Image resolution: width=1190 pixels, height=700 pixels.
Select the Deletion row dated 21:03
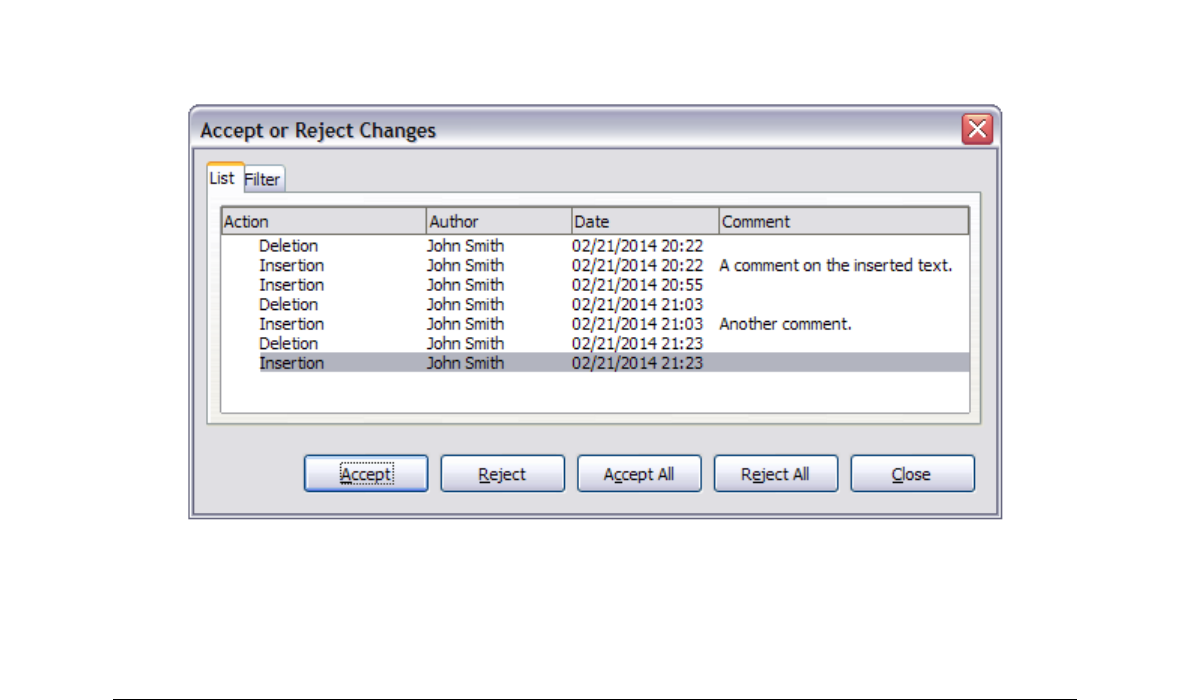(595, 304)
